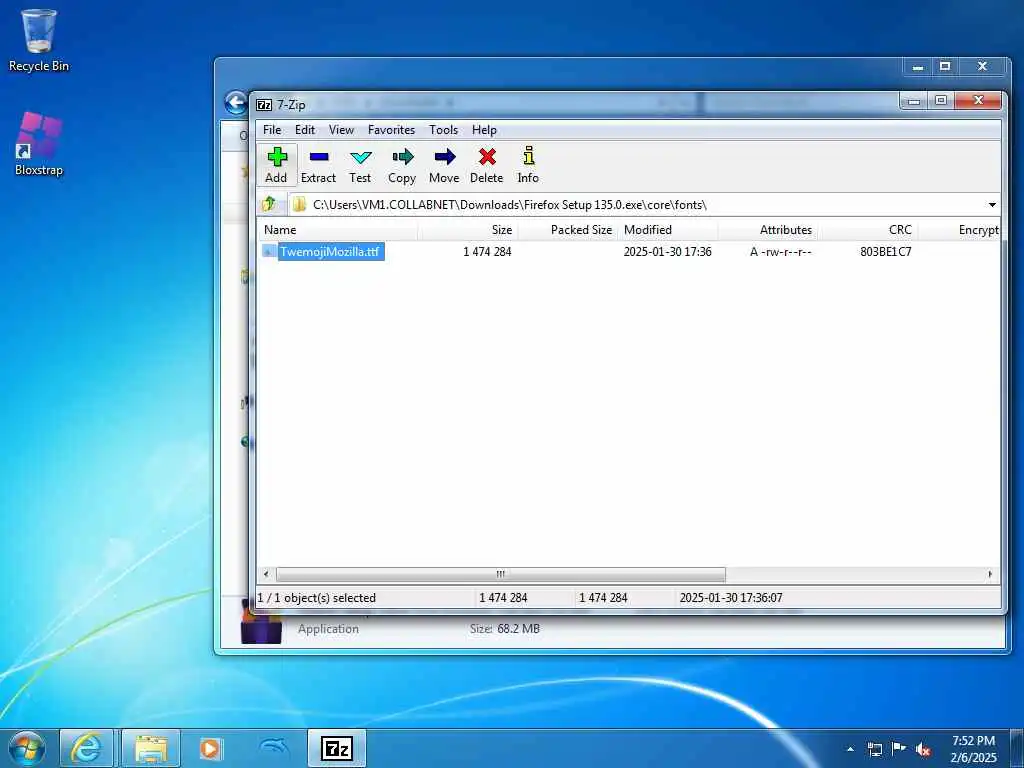Screen dimensions: 1024x768
Task: Open the Recycle Bin desktop icon
Action: click(39, 40)
